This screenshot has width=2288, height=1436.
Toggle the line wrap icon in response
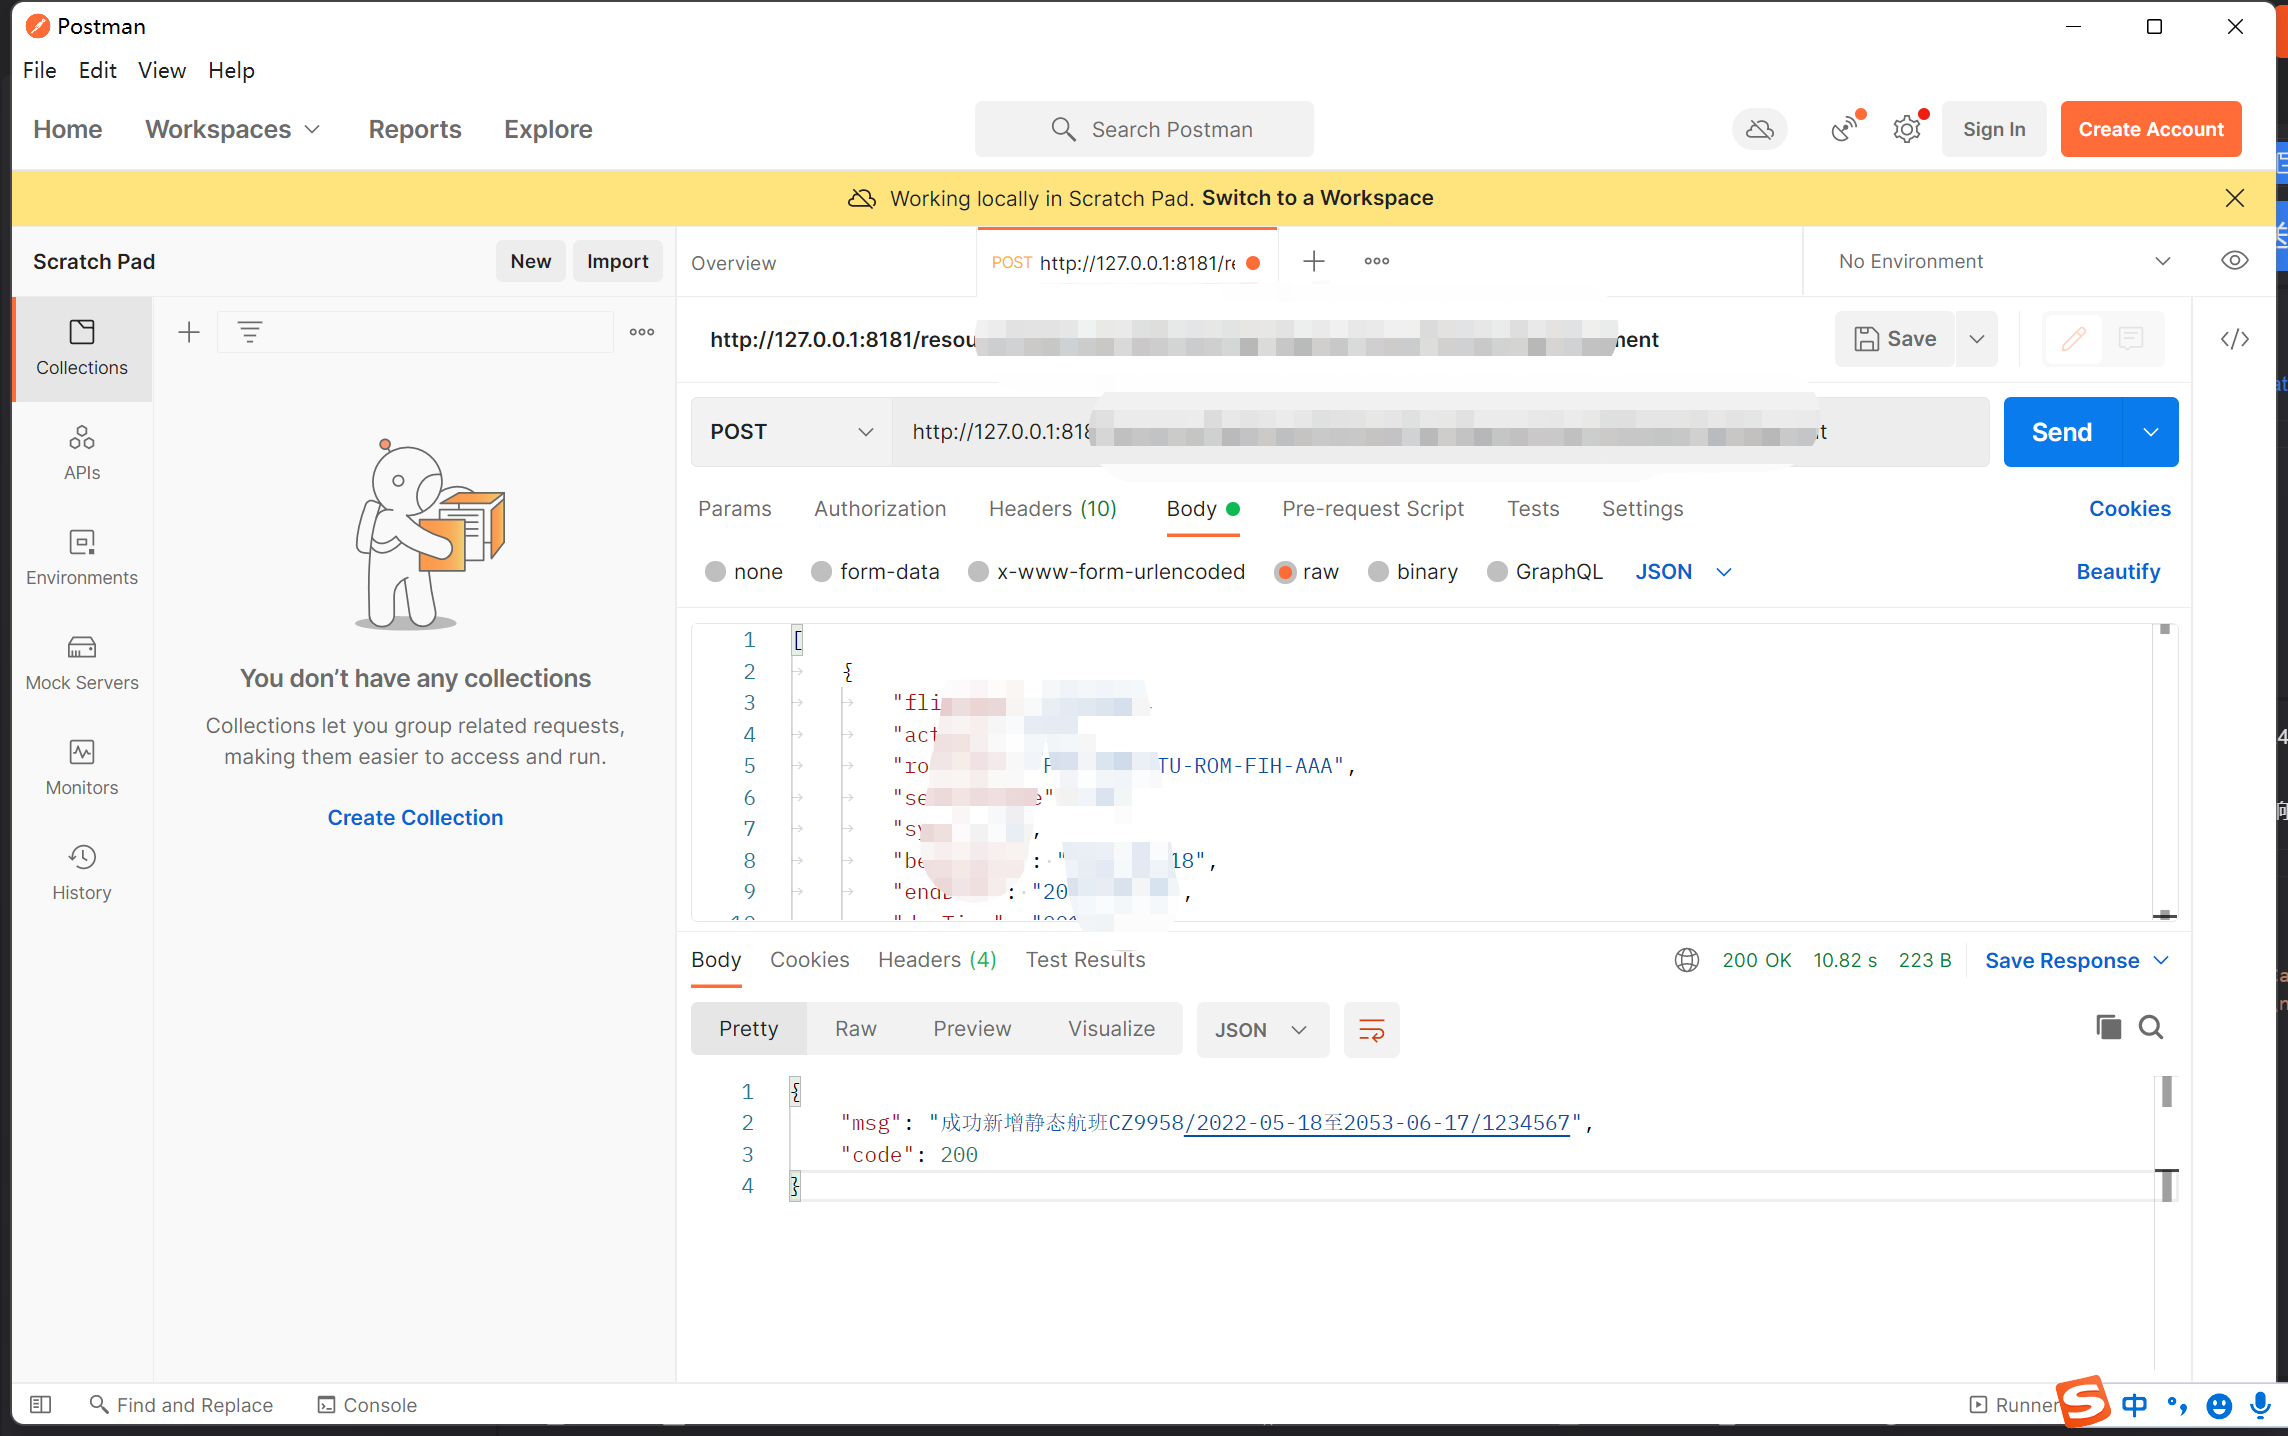[x=1372, y=1029]
